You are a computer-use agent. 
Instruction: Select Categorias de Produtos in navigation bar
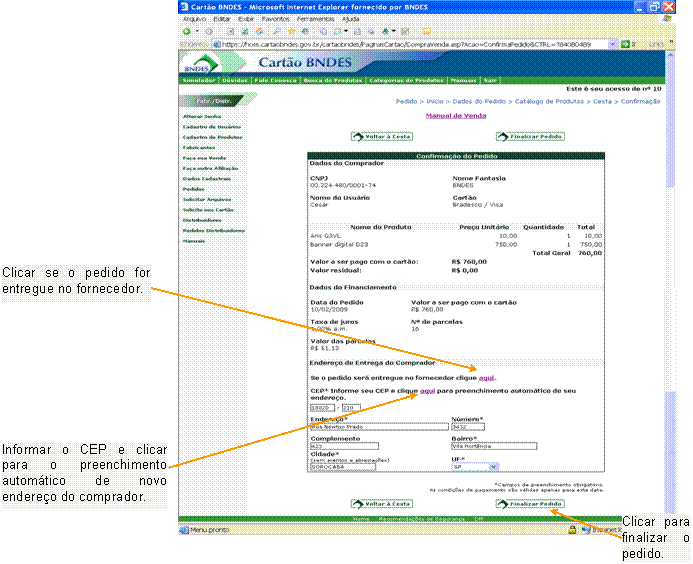[x=406, y=80]
